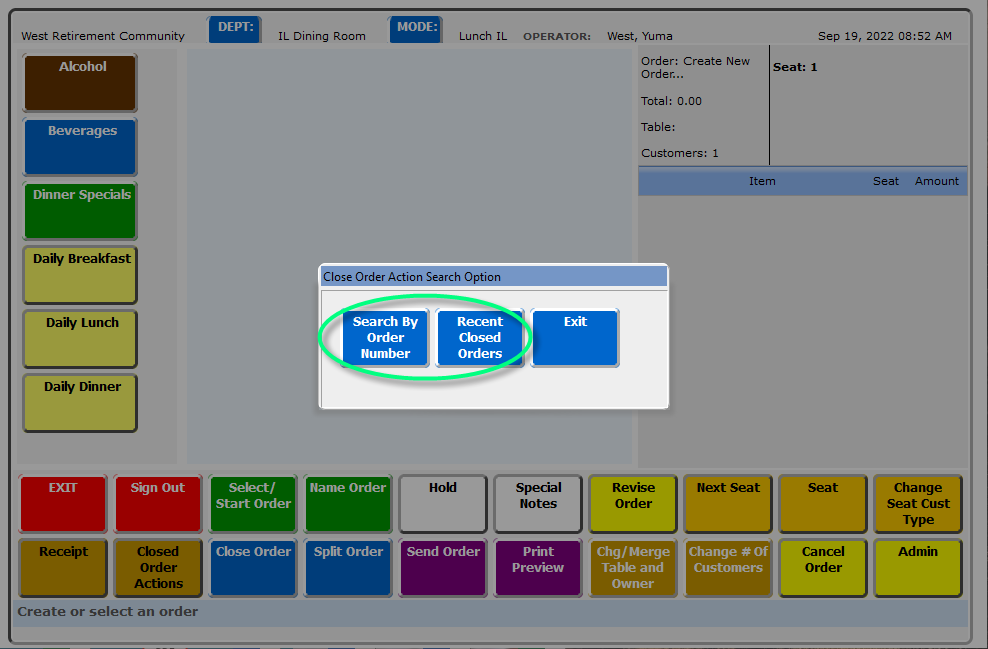Open Special Notes
Viewport: 988px width, 649px height.
(x=538, y=503)
